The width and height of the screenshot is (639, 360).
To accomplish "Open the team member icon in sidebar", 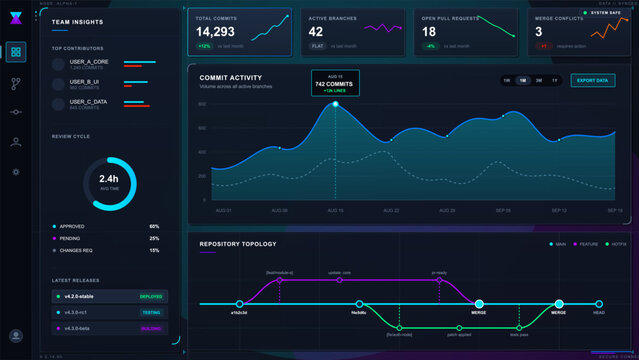I will [16, 142].
